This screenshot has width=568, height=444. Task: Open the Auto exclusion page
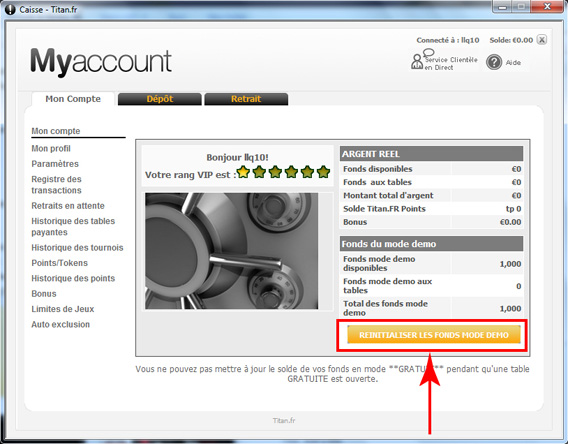[x=60, y=324]
